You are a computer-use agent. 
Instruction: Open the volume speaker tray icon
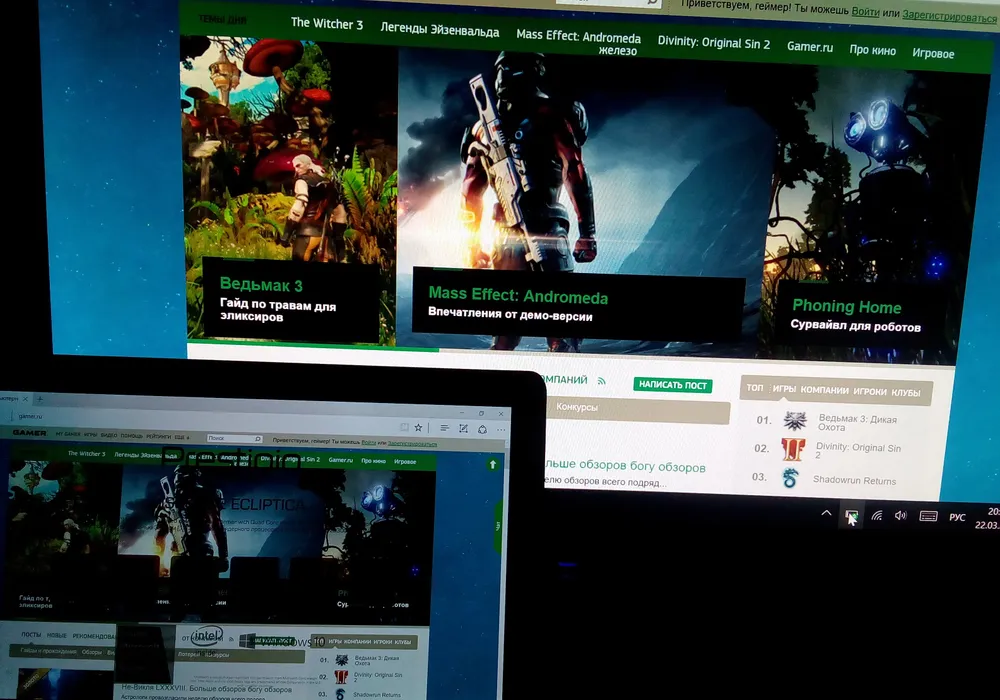click(901, 515)
